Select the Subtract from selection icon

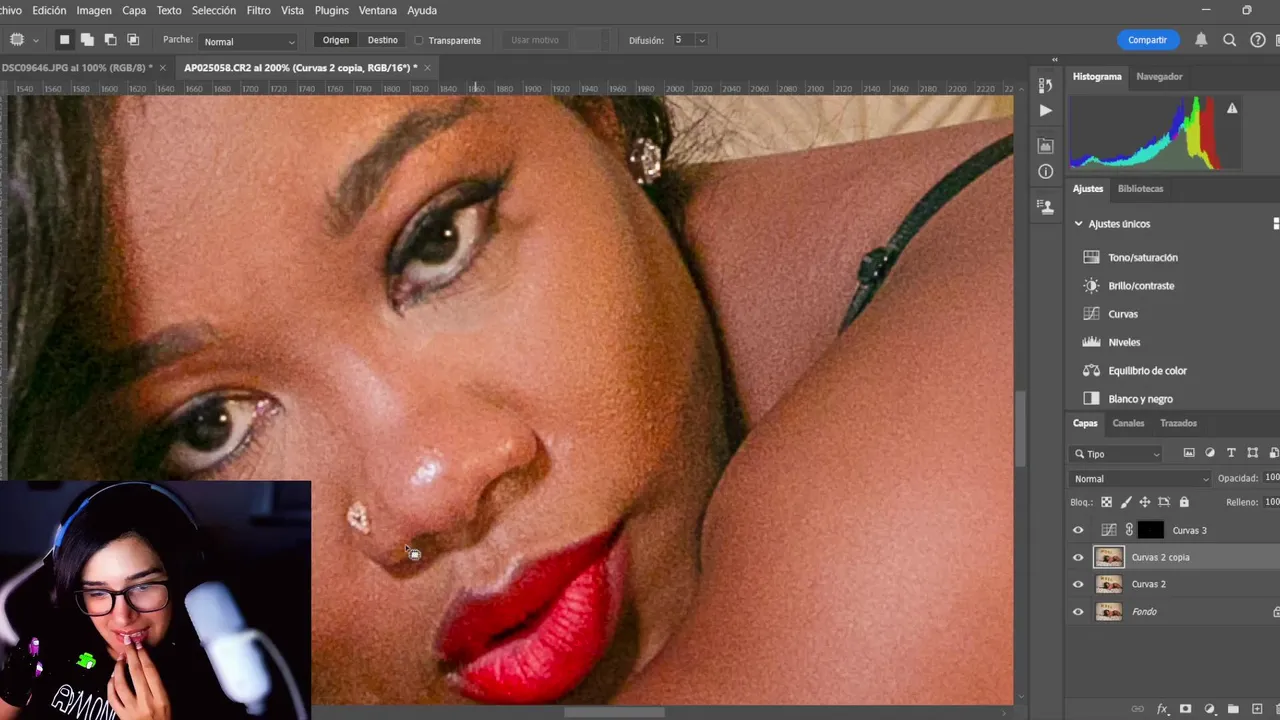point(110,40)
